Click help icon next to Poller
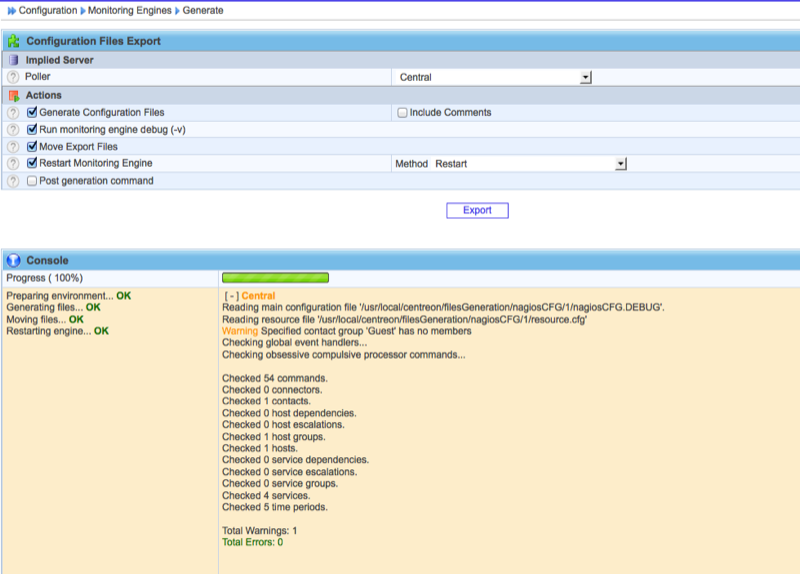Screen dimensions: 800x574 13,77
